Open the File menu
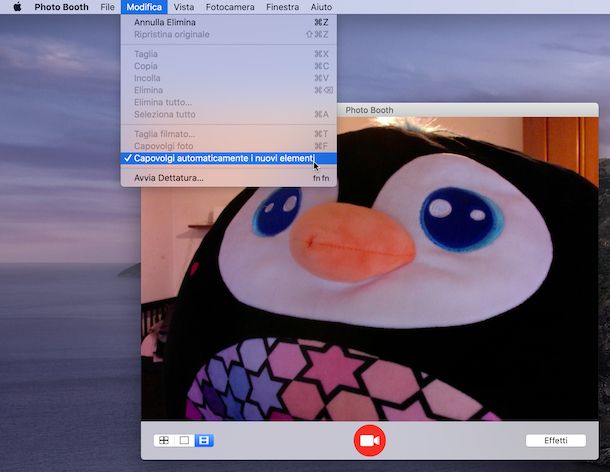The width and height of the screenshot is (610, 472). click(107, 7)
